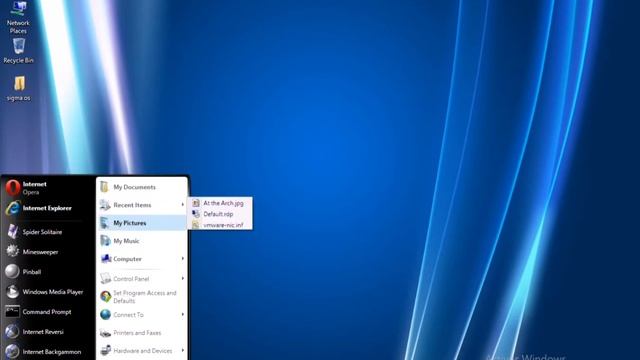Launch Internet Explorer from its label
640x360 pixels.
47,208
